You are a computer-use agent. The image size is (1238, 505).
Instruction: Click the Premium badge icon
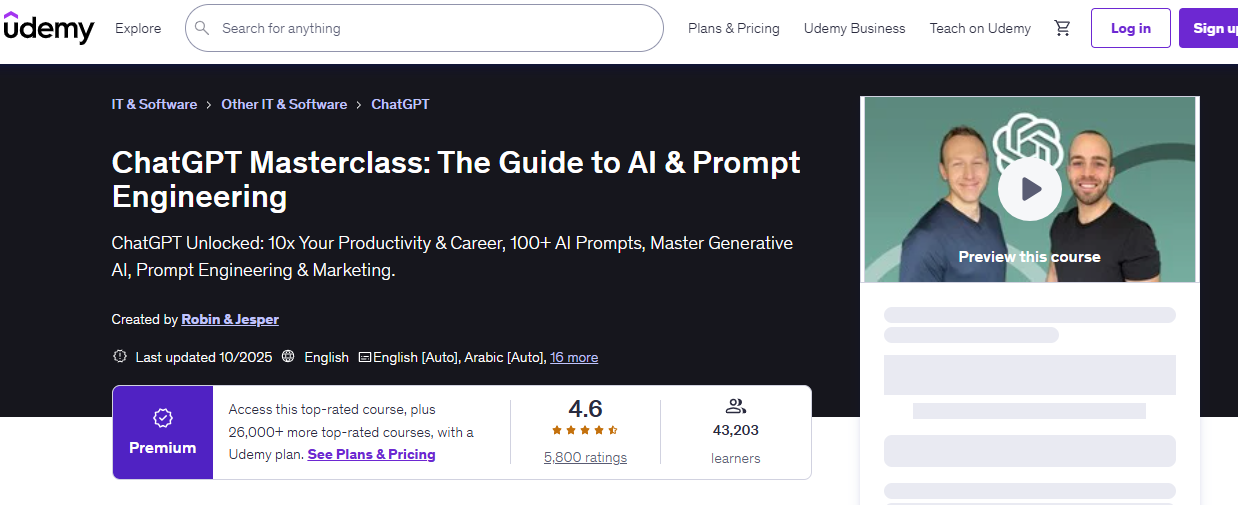point(162,417)
